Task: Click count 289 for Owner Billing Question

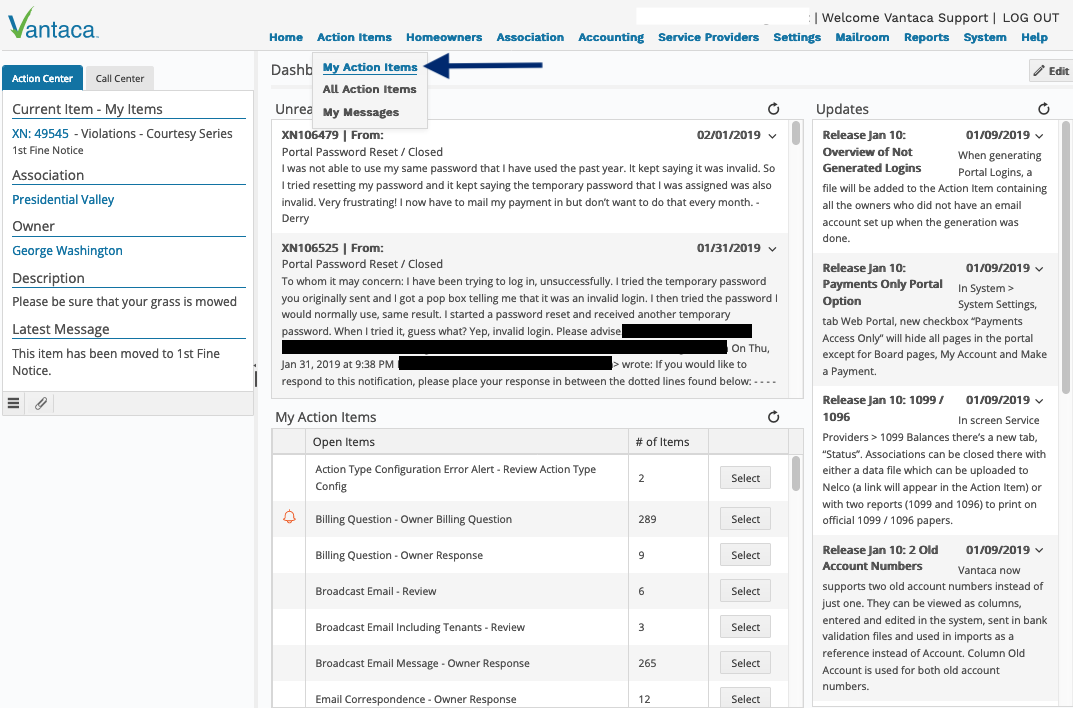Action: 647,519
